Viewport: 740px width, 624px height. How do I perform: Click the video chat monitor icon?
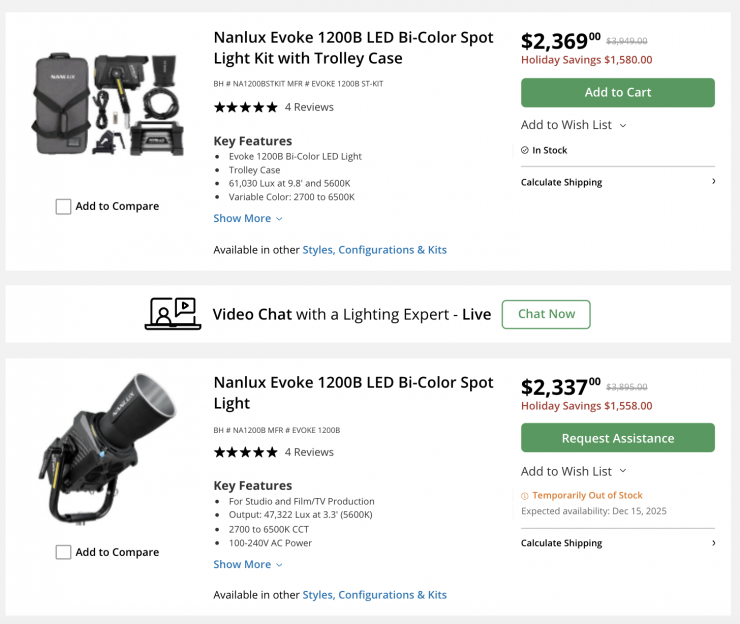[x=173, y=314]
